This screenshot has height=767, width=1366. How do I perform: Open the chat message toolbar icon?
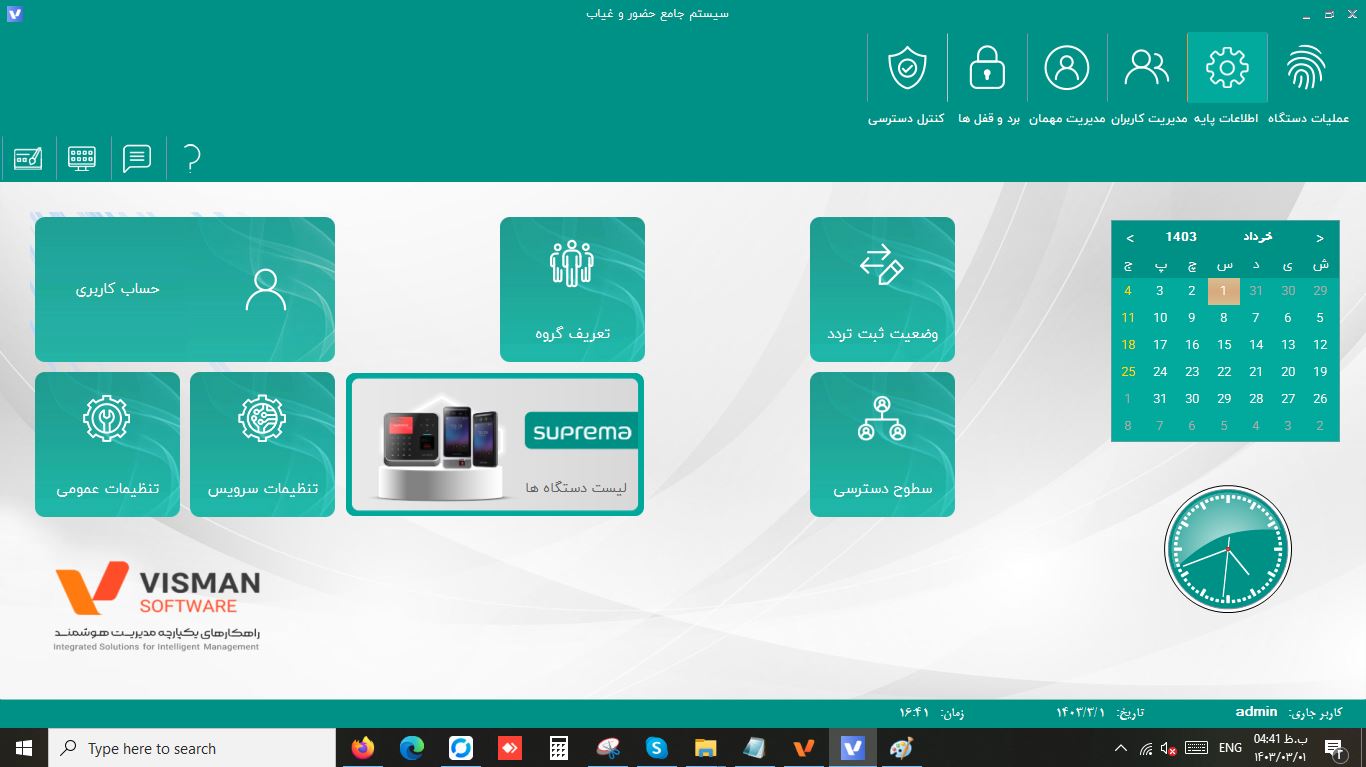tap(137, 158)
